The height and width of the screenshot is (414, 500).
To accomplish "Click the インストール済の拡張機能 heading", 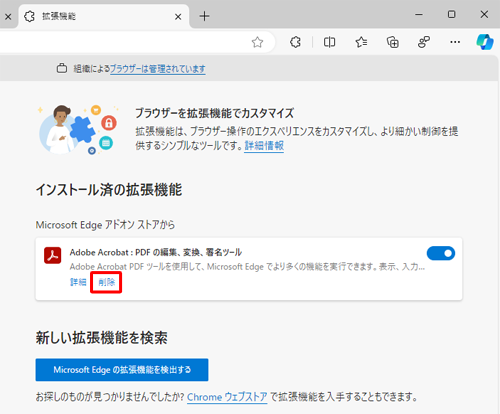I will coord(109,190).
